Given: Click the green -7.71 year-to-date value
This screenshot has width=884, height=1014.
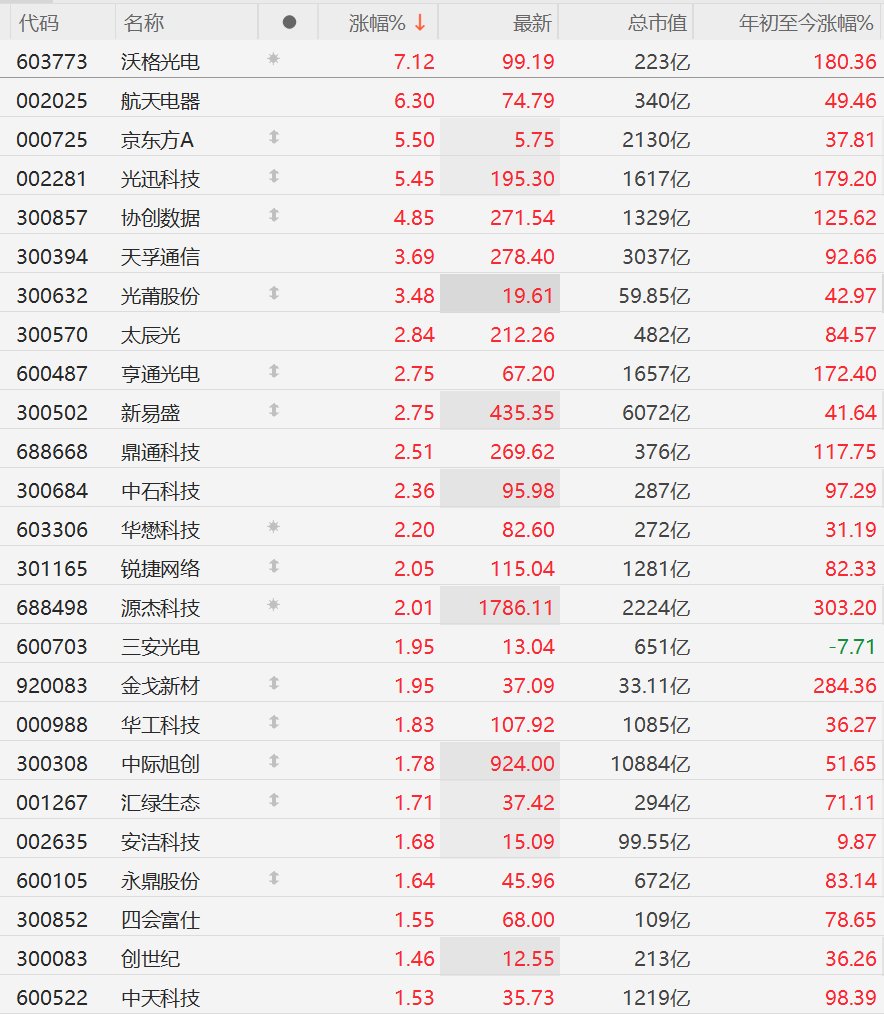Looking at the screenshot, I should [852, 647].
